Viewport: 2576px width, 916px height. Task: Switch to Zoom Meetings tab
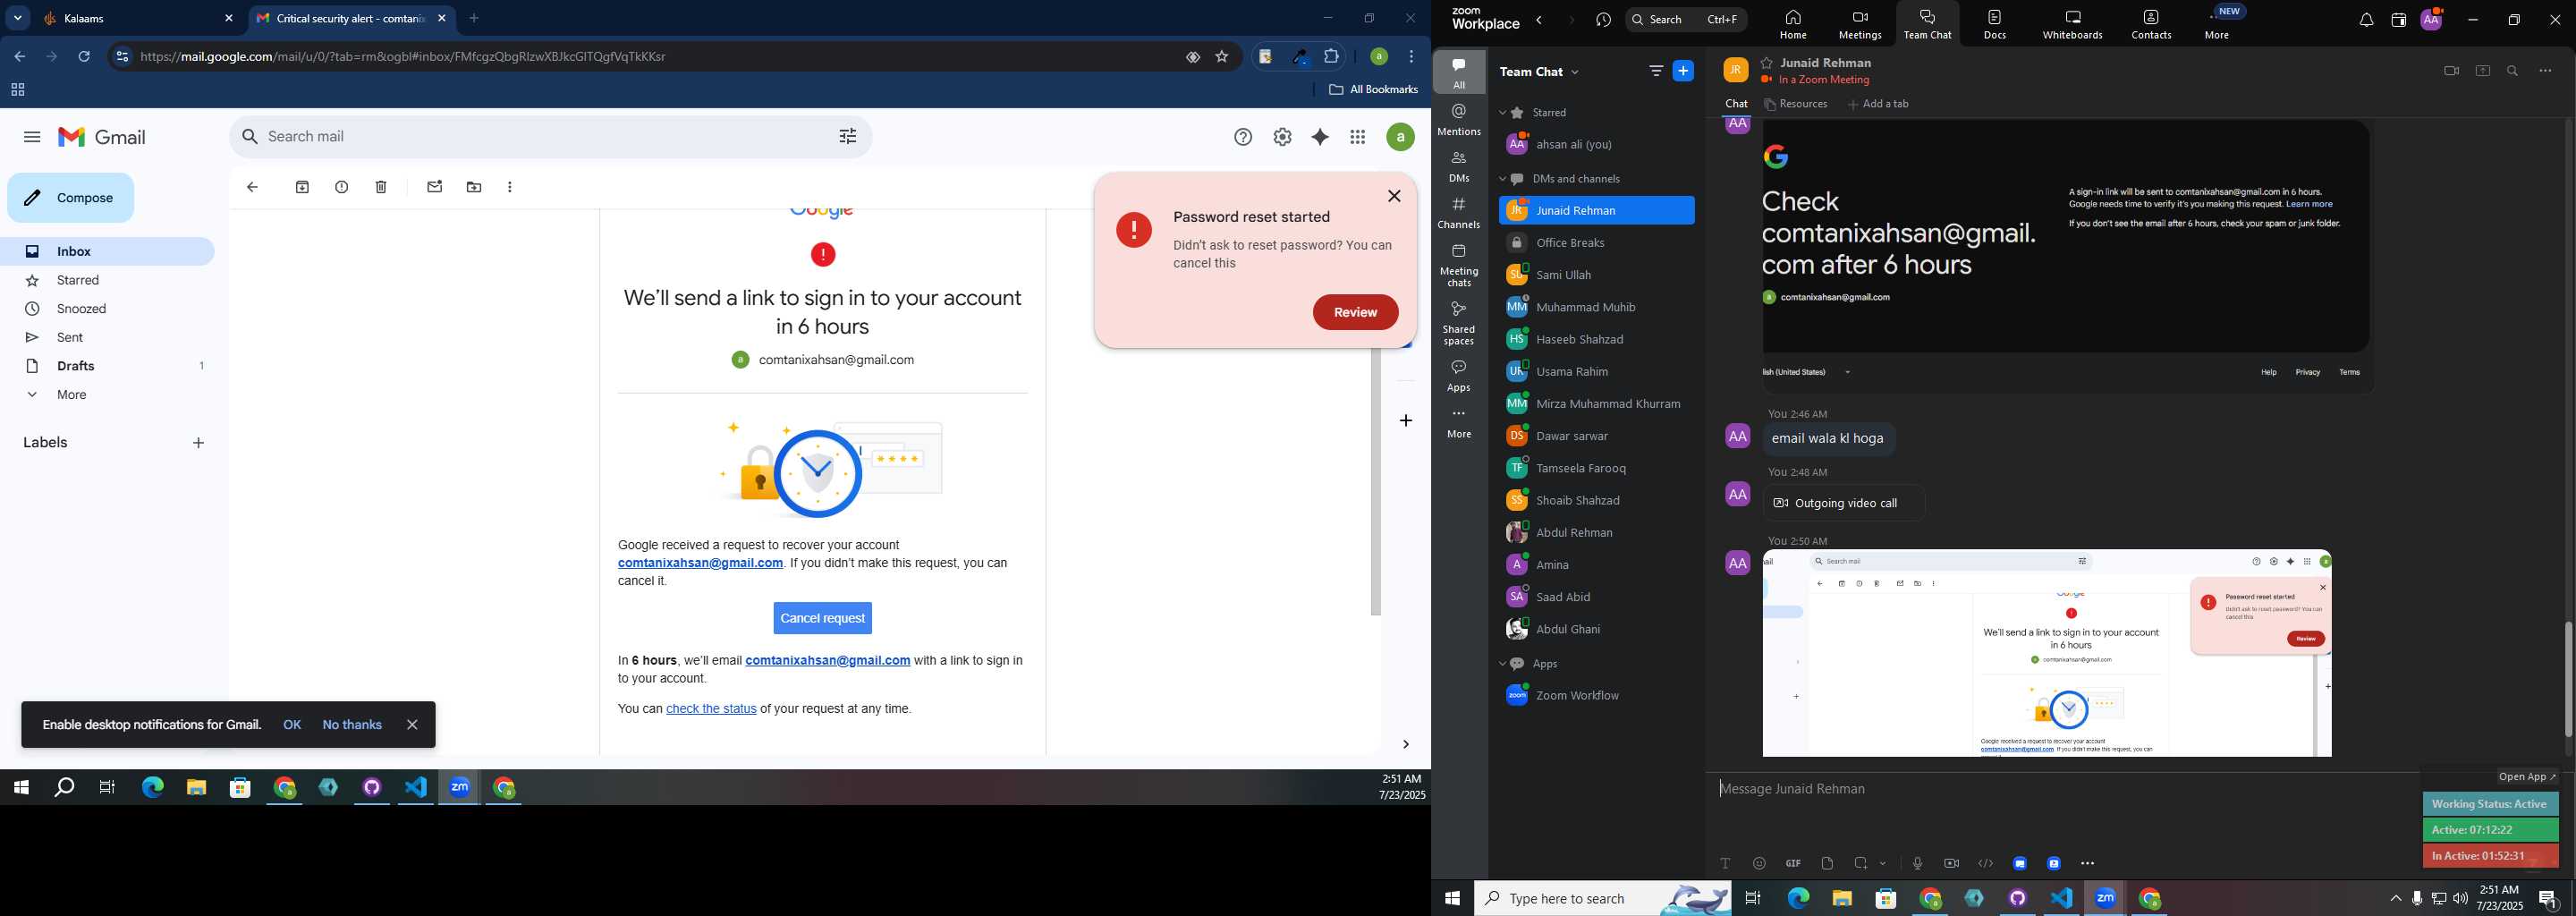coord(1860,25)
